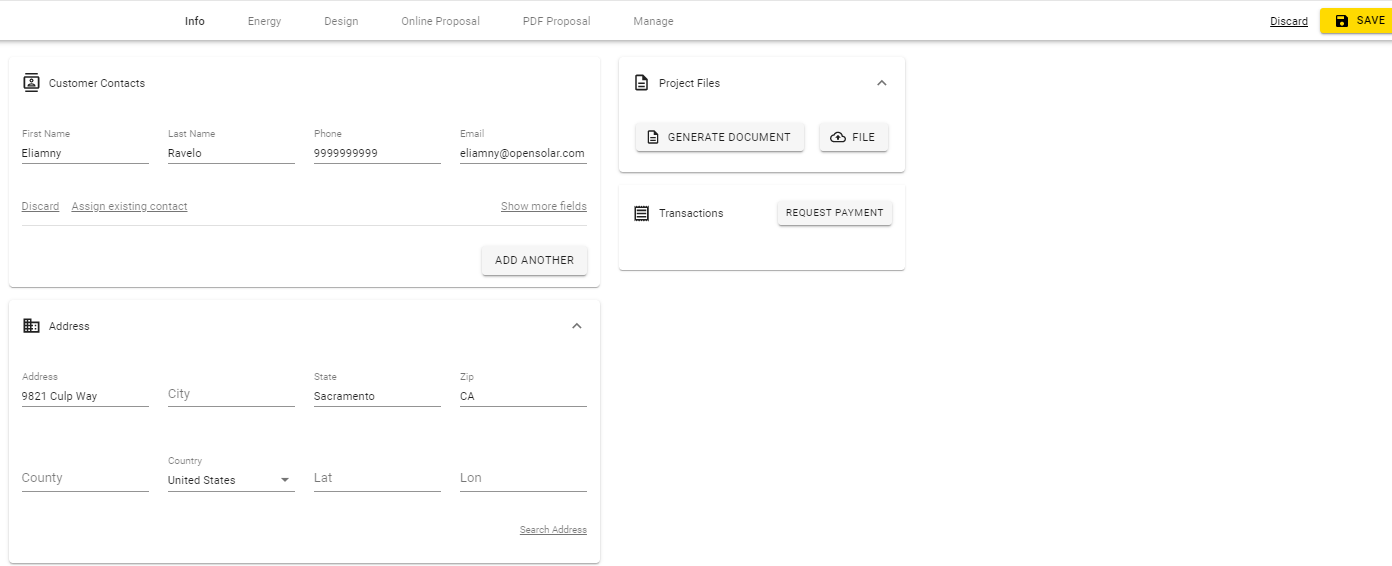The height and width of the screenshot is (566, 1392).
Task: Open the Country dropdown
Action: [x=231, y=480]
